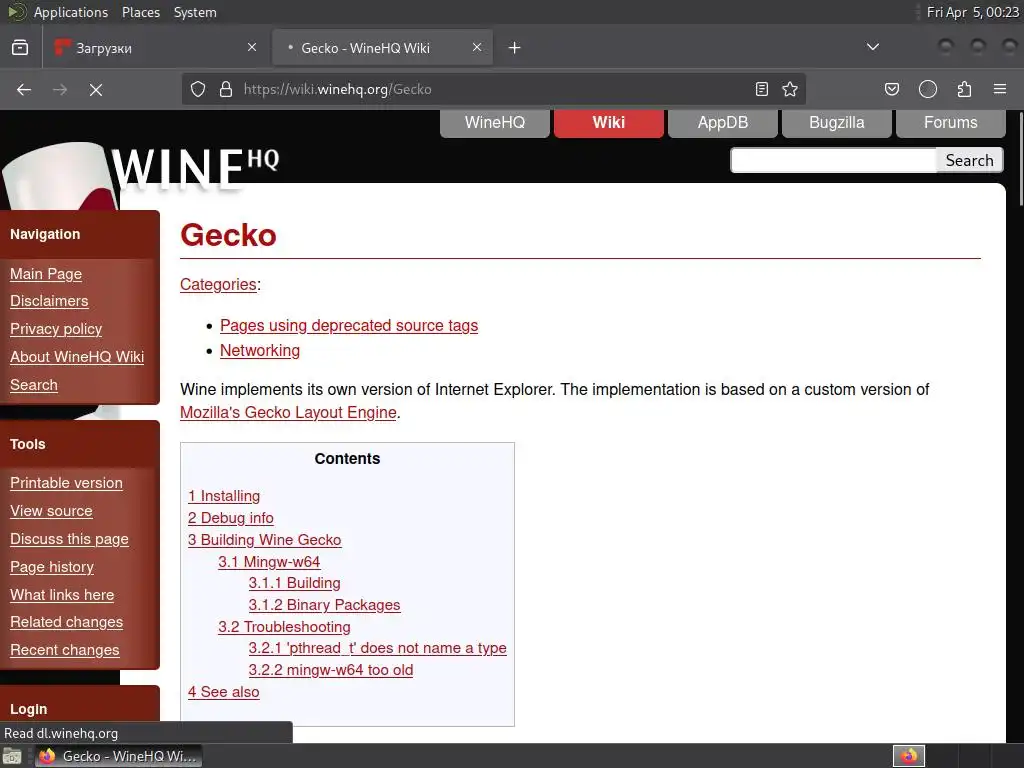Open Firefox View icon at tab strip start
1024x768 pixels.
coord(20,48)
